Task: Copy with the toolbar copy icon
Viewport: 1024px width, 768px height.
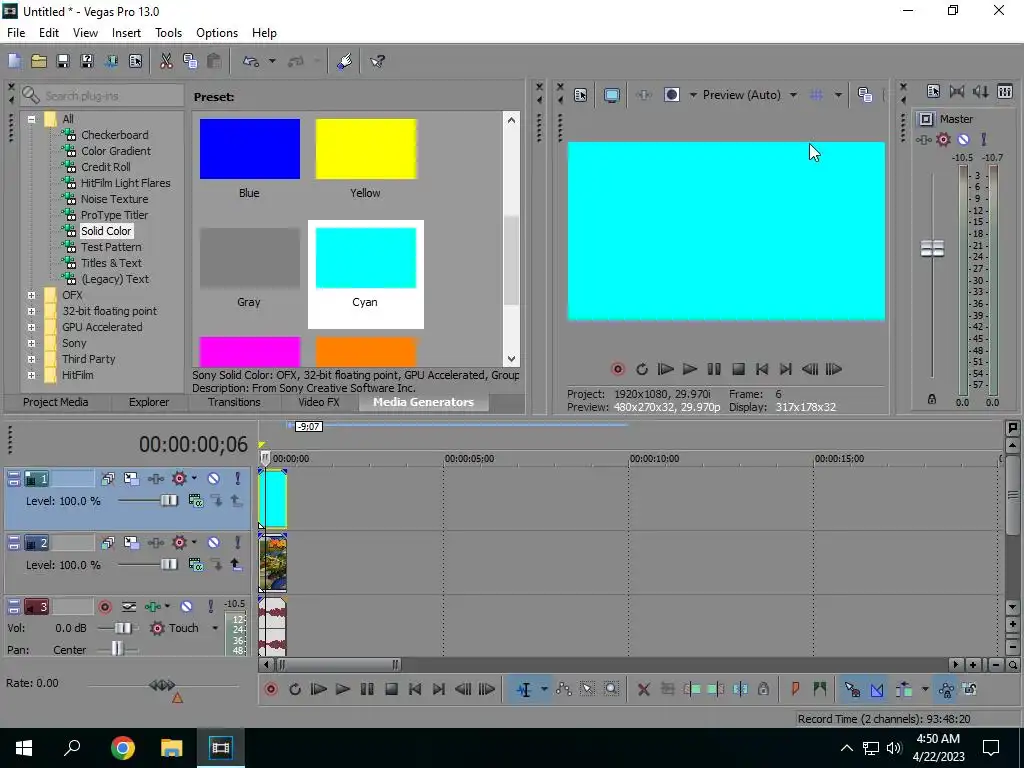Action: [x=190, y=61]
